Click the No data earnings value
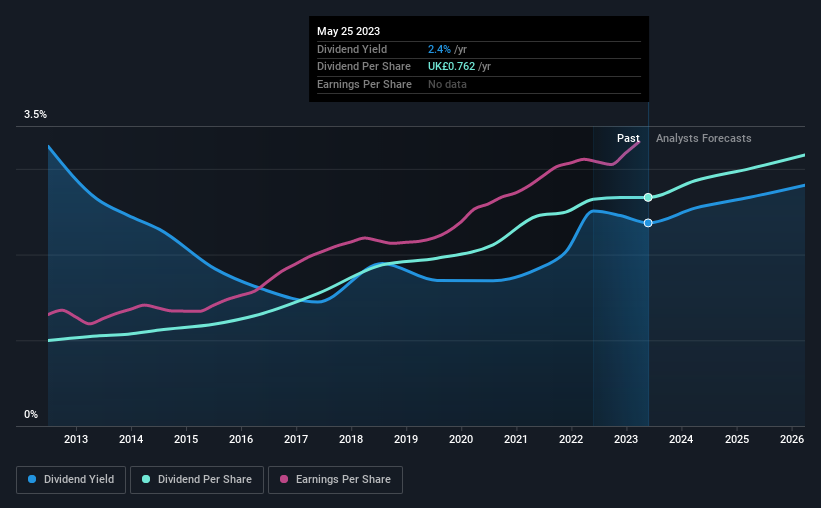Screen dimensions: 821x508 [x=447, y=84]
